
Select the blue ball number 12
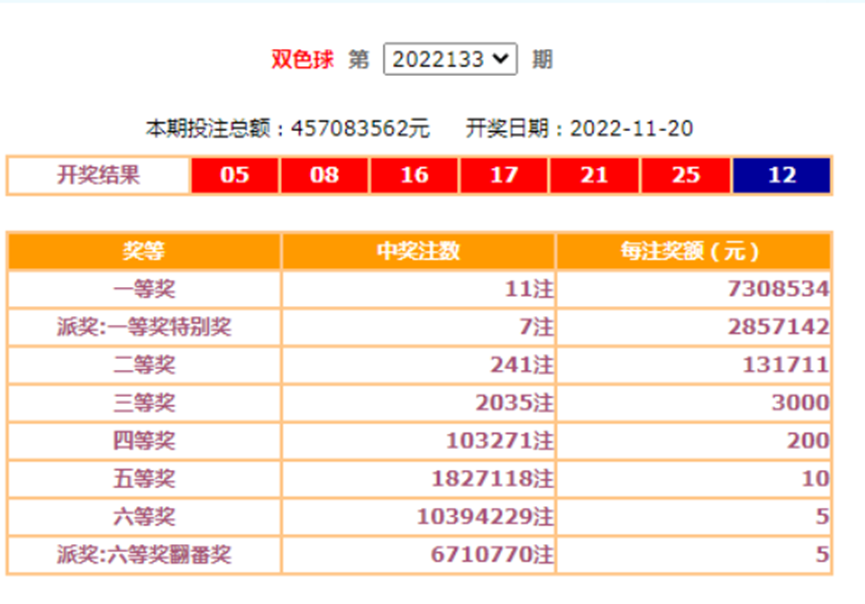point(781,176)
